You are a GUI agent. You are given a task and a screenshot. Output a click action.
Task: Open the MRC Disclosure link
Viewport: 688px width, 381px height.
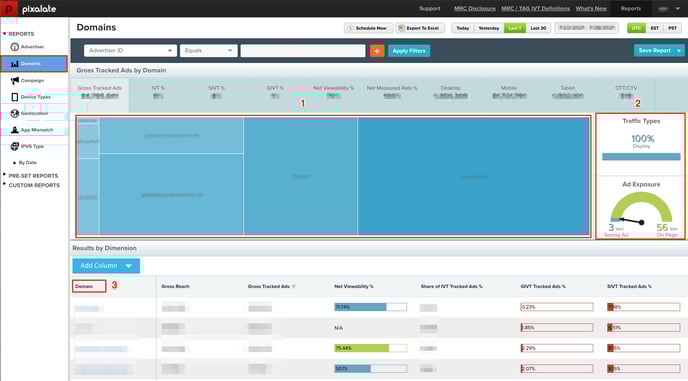coord(474,8)
